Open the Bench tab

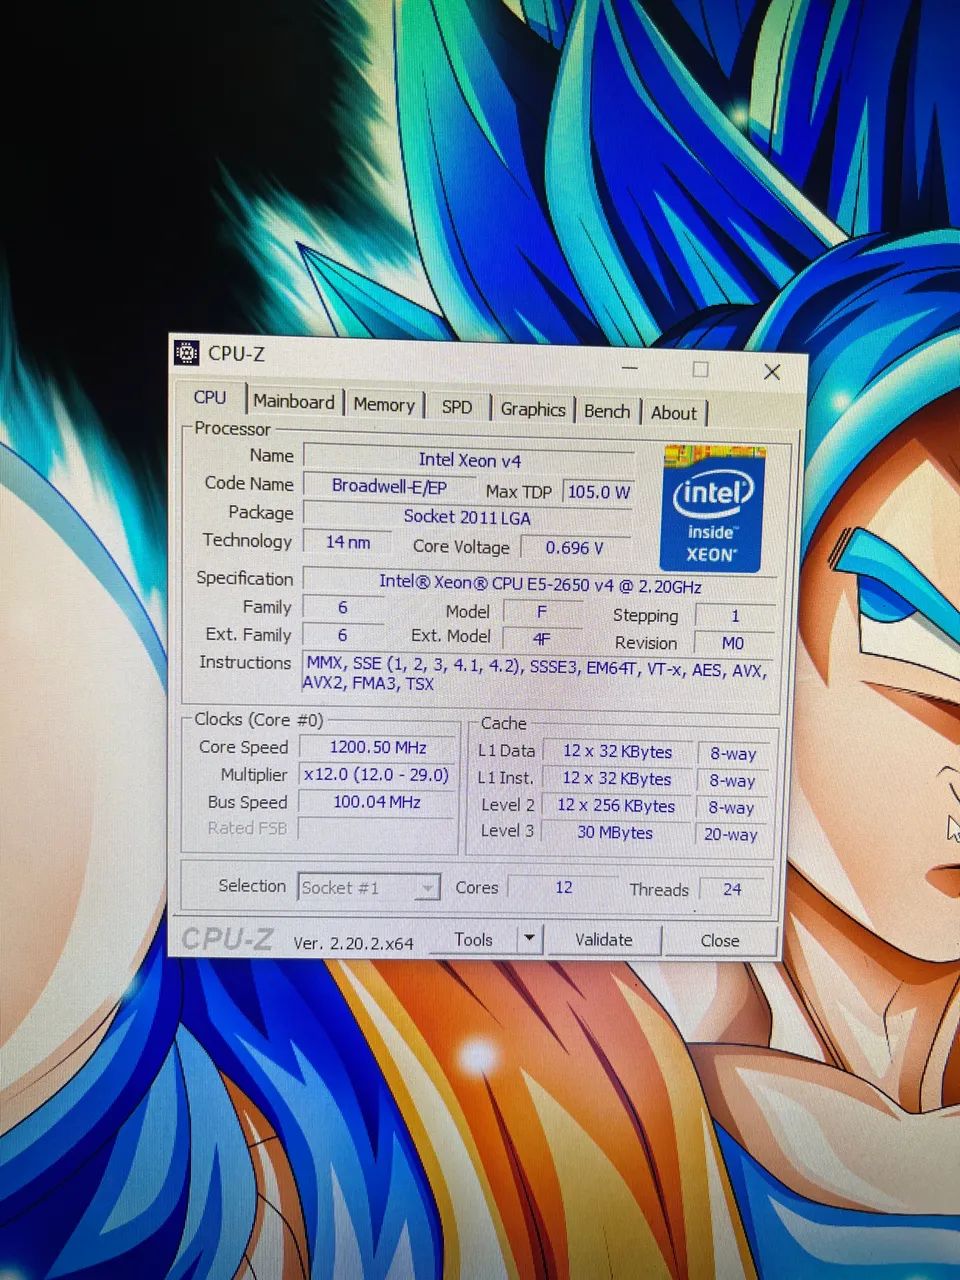[x=607, y=411]
